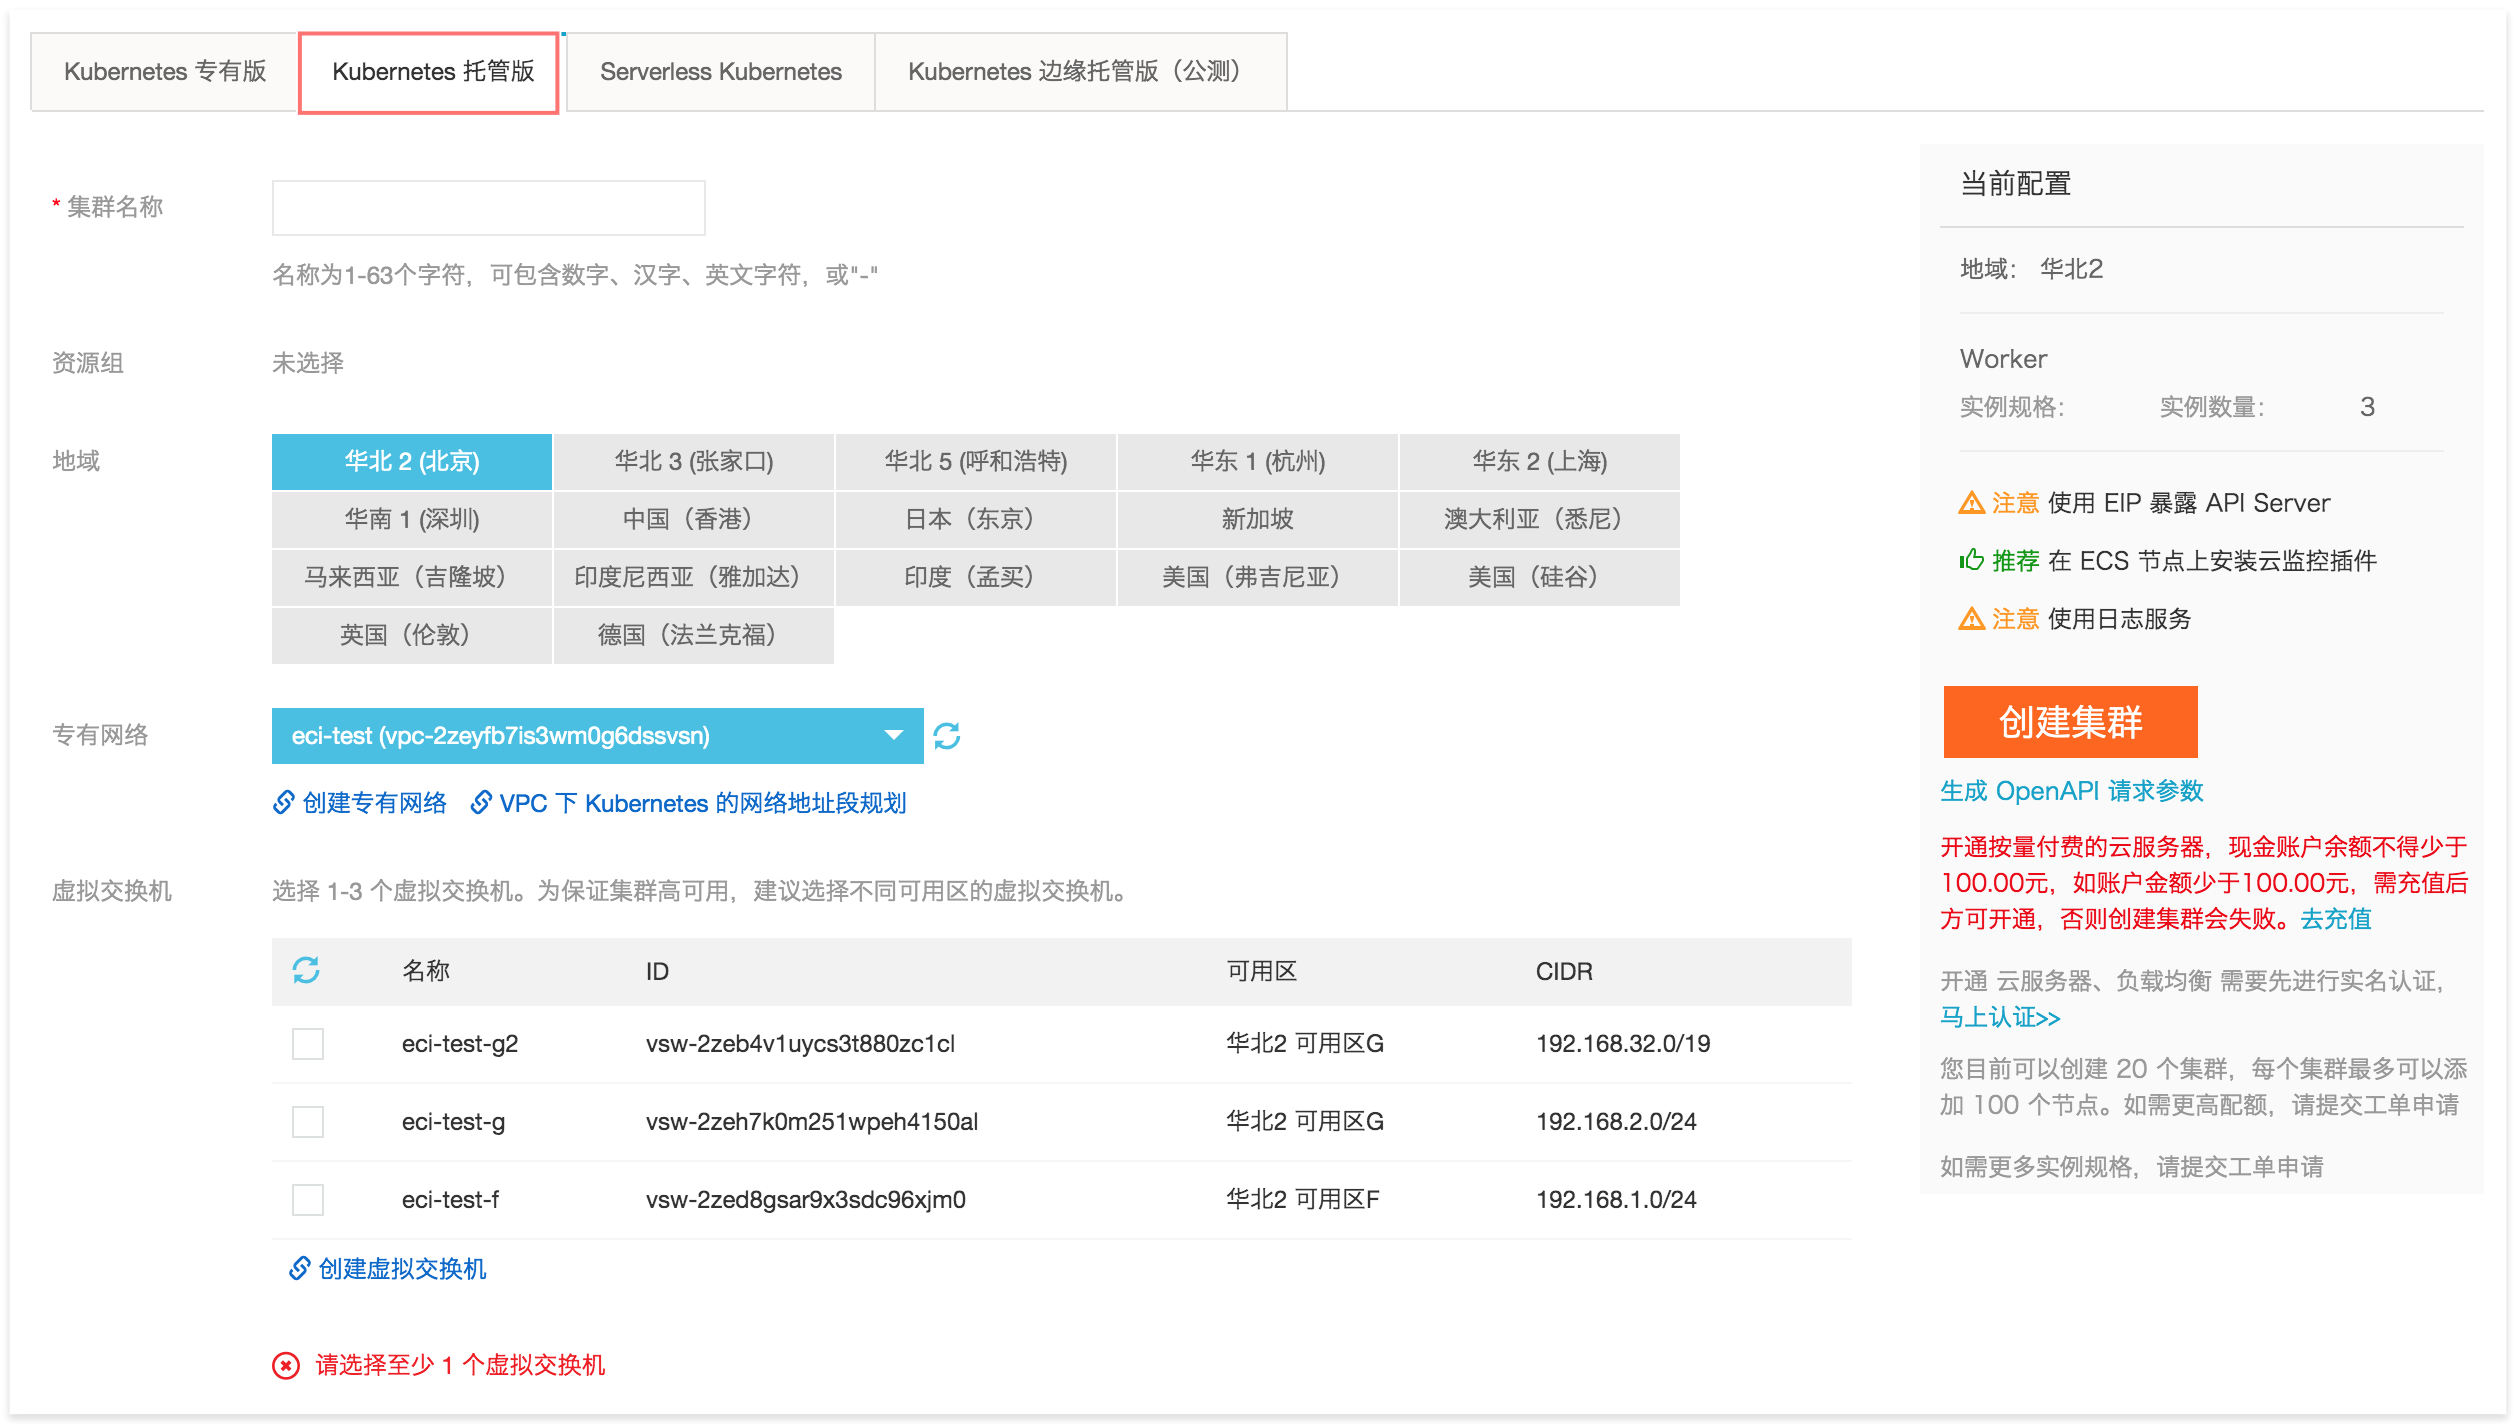Select region 美国（弗吉尼亚）
The width and height of the screenshot is (2516, 1424).
pos(1257,577)
